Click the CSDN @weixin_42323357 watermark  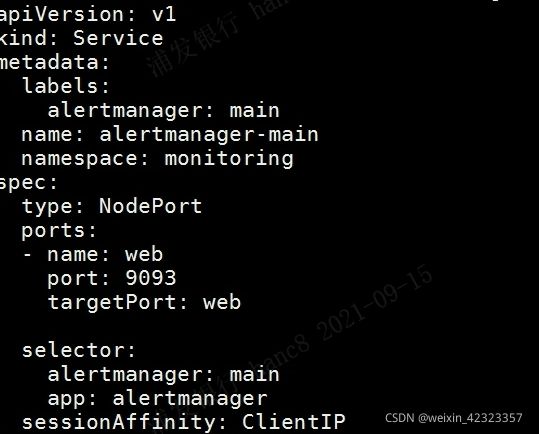click(454, 418)
